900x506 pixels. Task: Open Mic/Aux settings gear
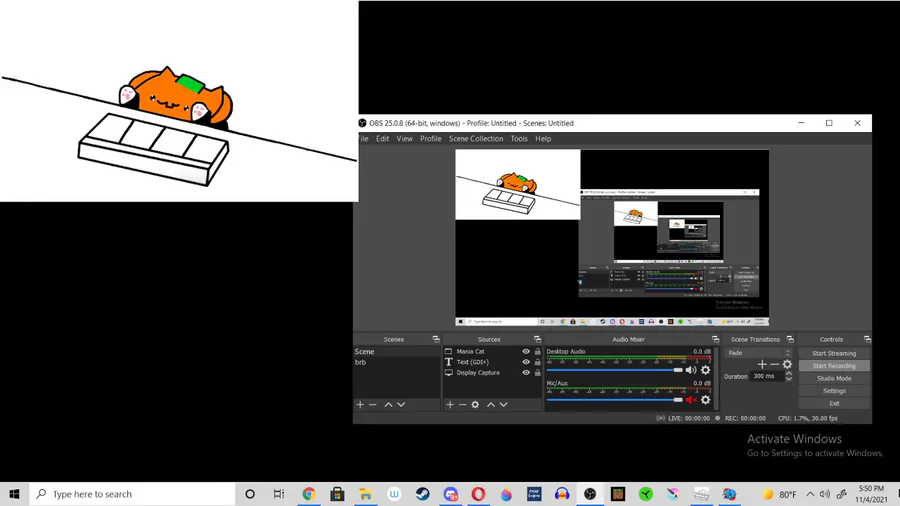705,400
